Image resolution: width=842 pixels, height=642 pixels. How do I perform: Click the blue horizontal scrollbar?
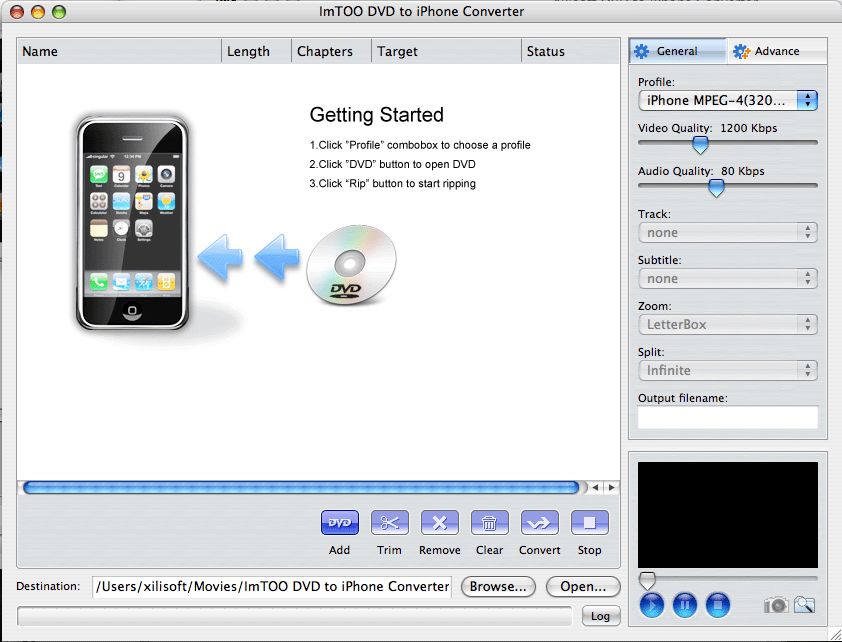301,487
